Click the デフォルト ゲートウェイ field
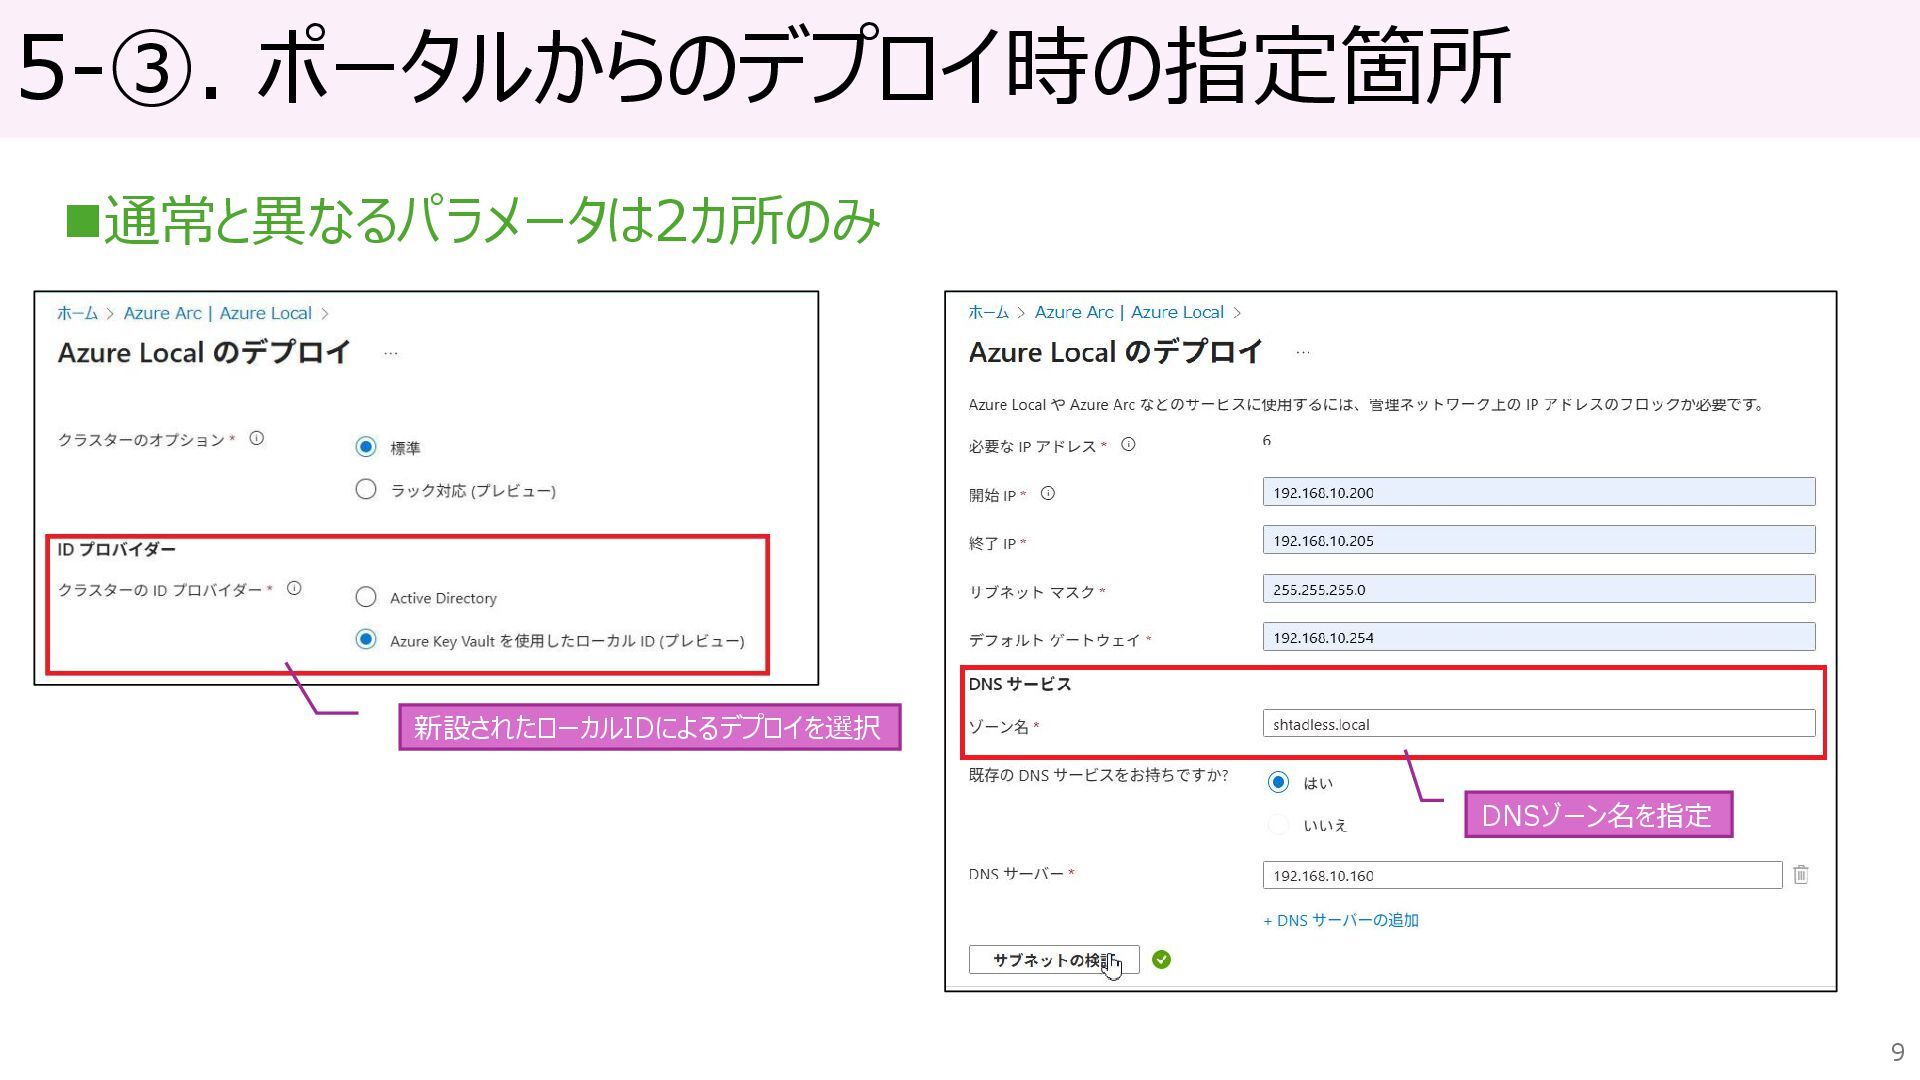Image resolution: width=1920 pixels, height=1080 pixels. [1538, 637]
